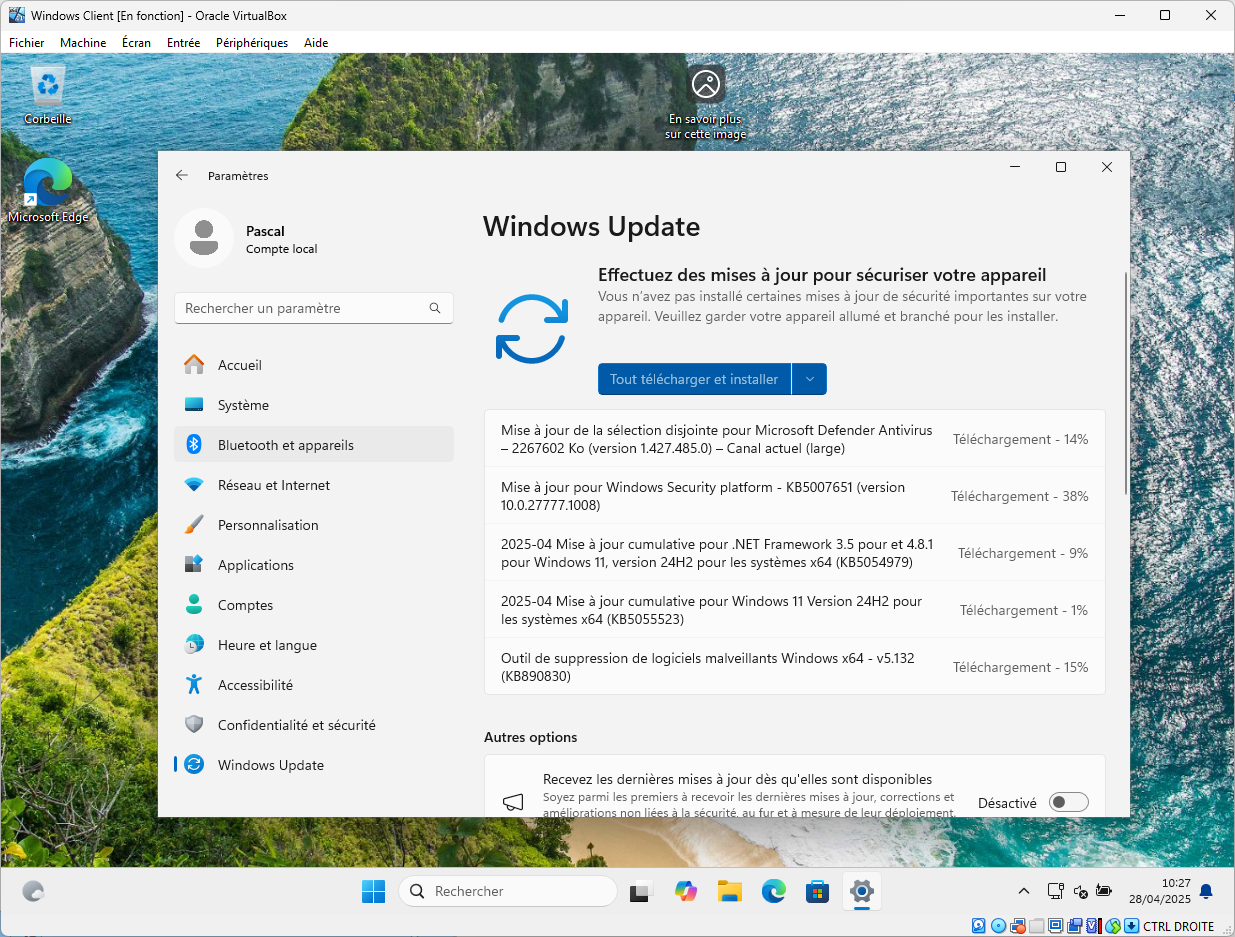Click the network tray icon

tap(1055, 891)
